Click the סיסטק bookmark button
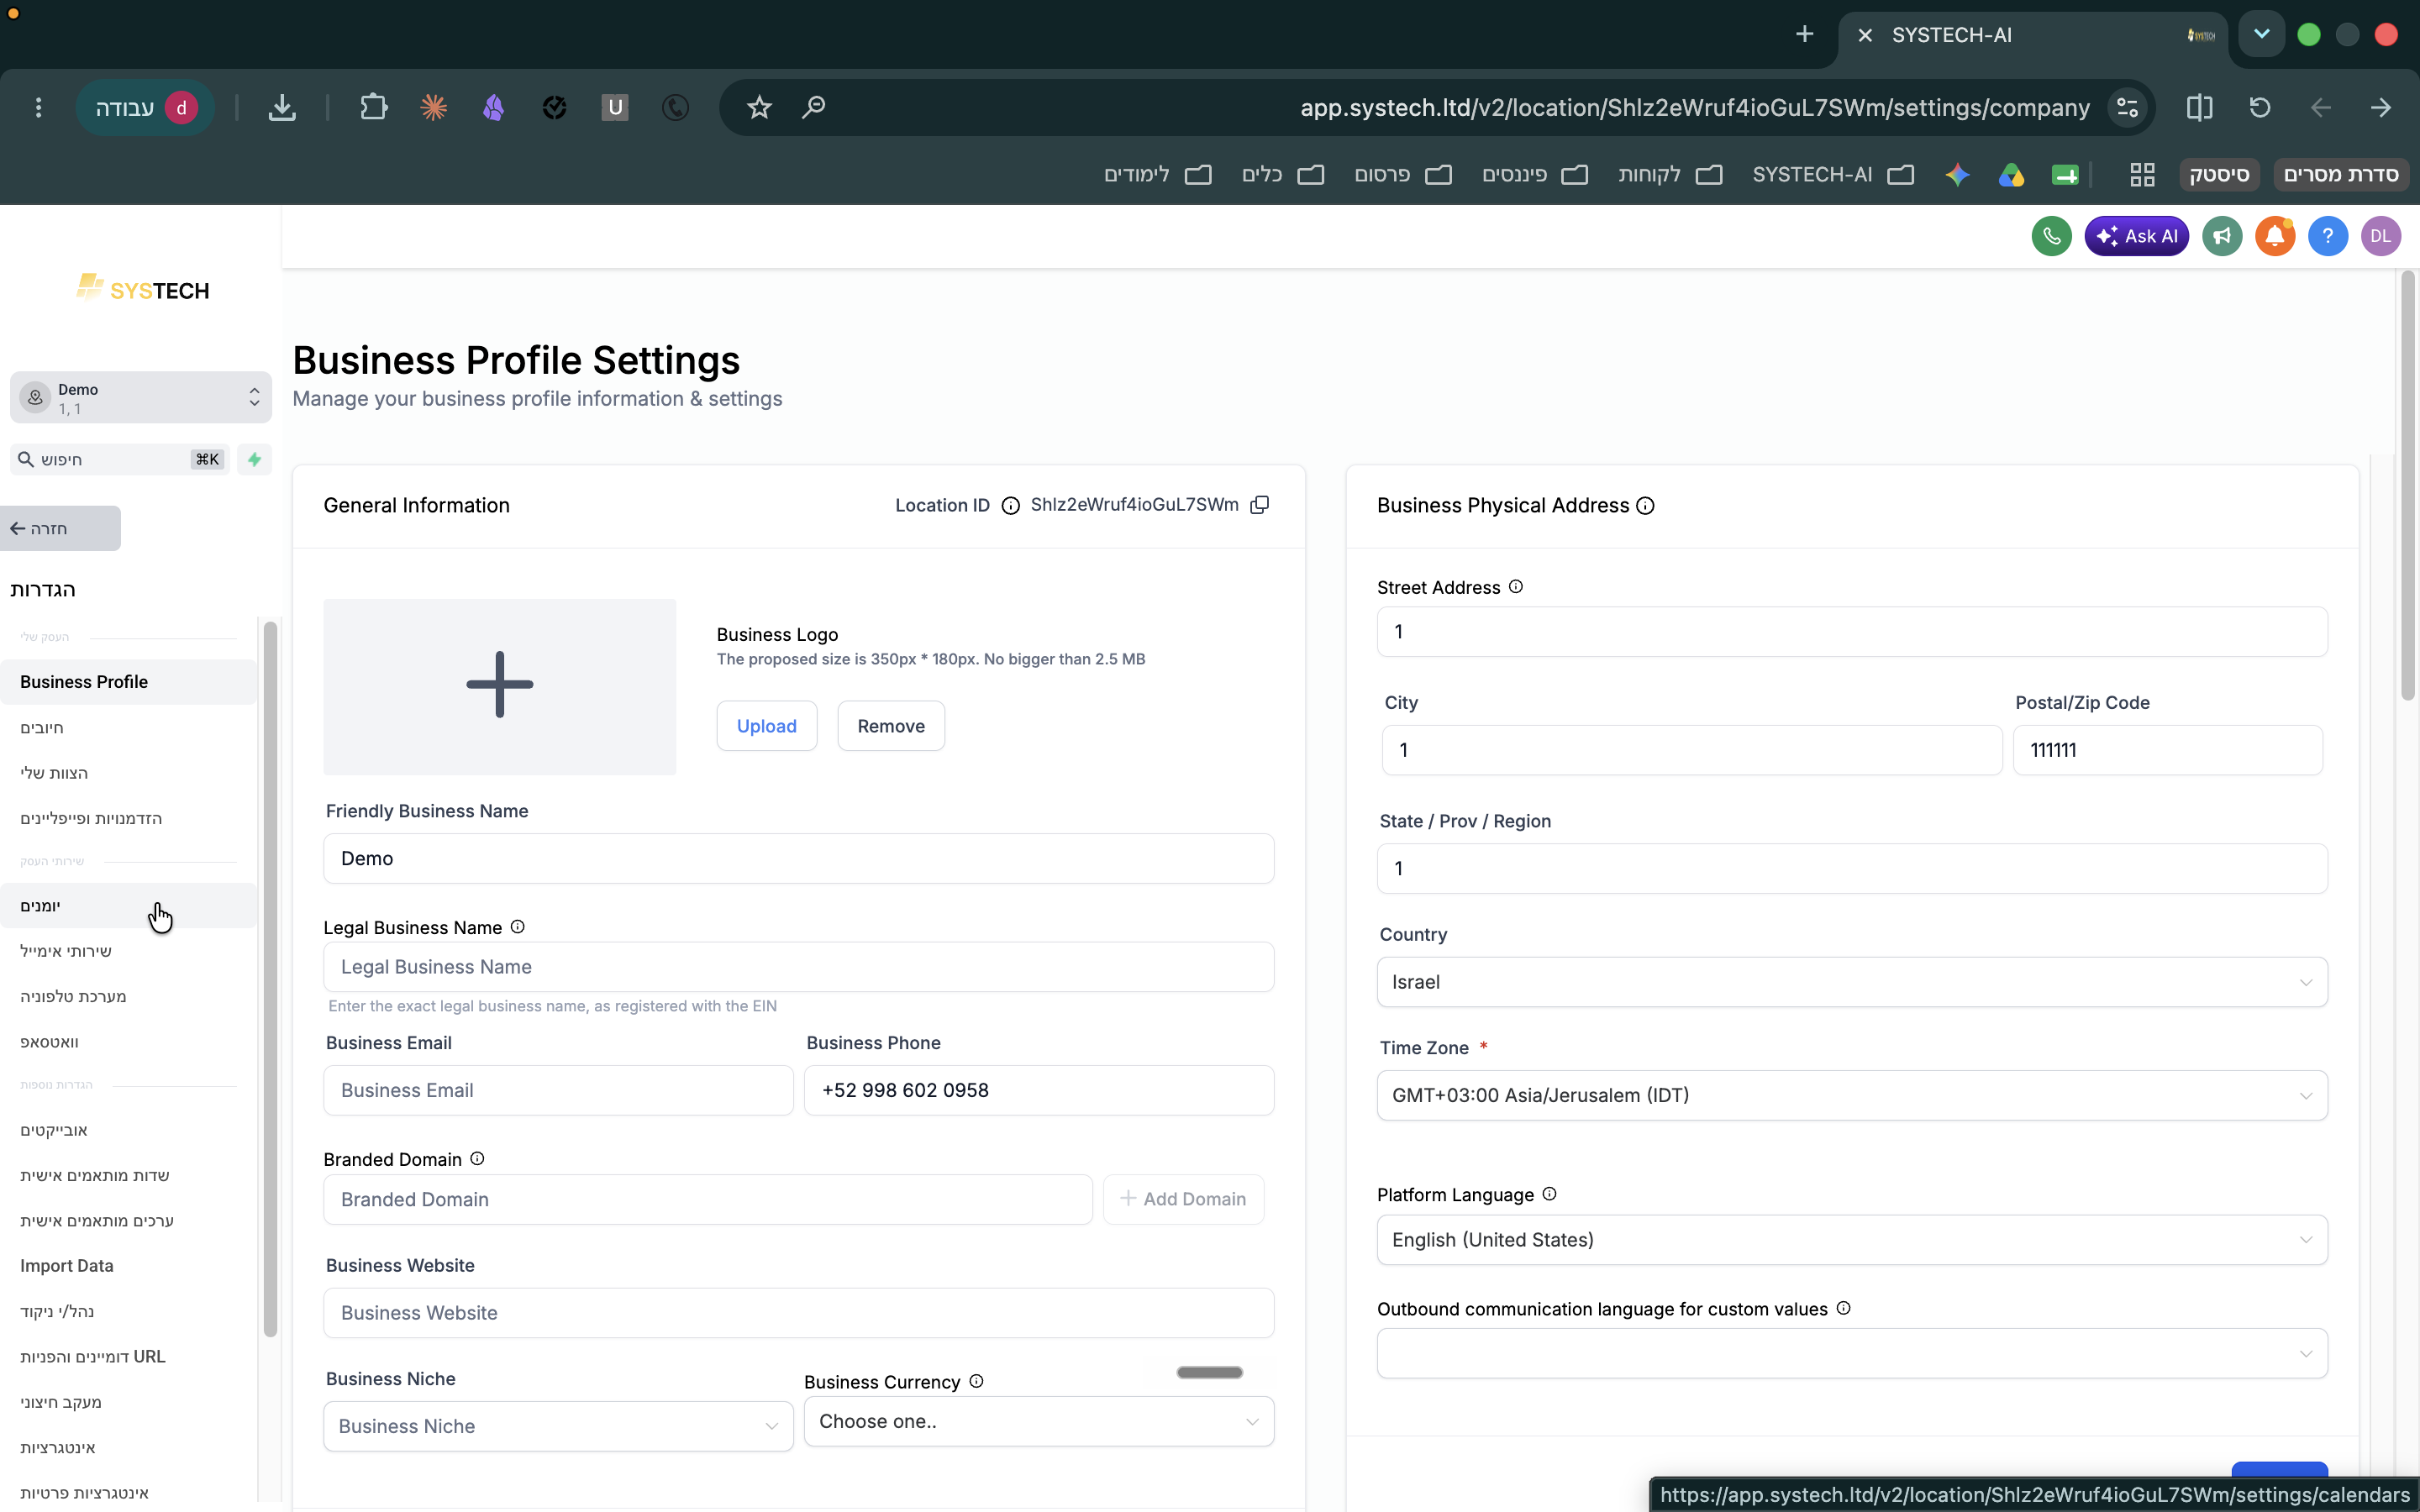This screenshot has height=1512, width=2420. click(2219, 175)
